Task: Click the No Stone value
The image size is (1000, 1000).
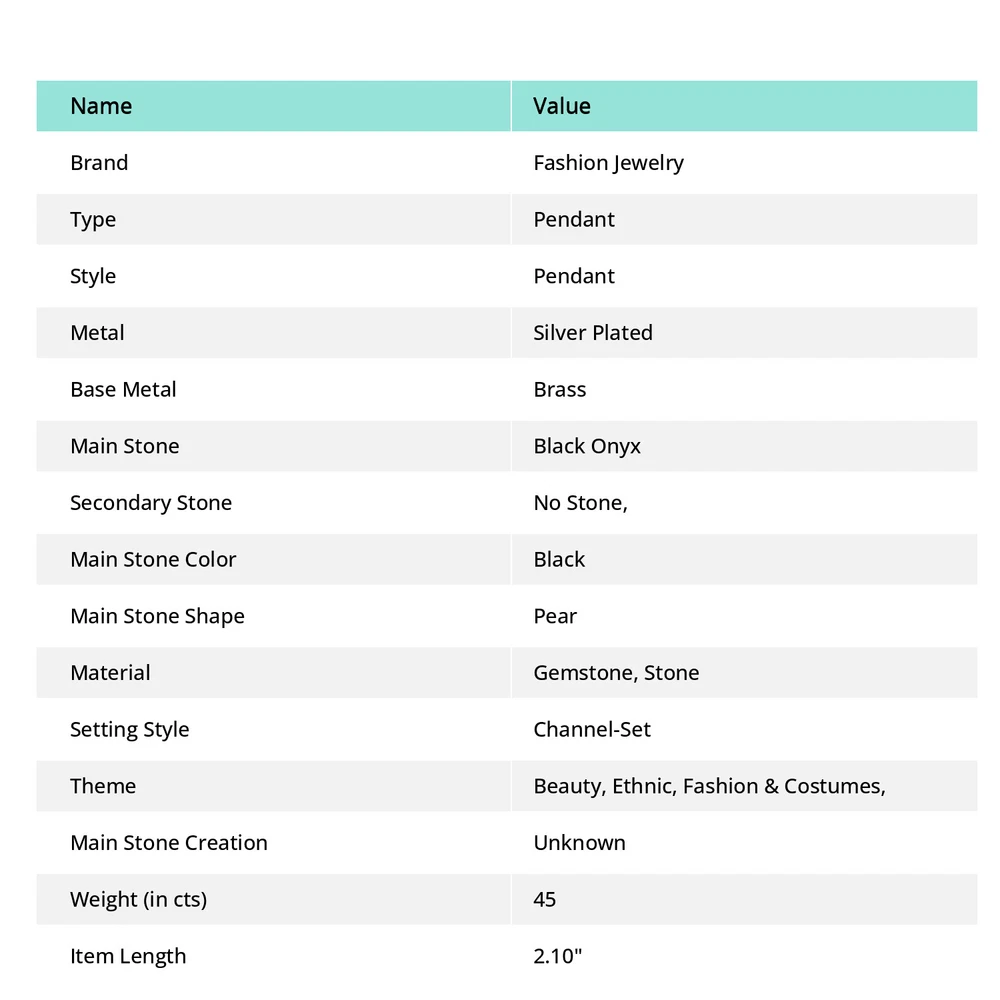Action: (x=580, y=503)
